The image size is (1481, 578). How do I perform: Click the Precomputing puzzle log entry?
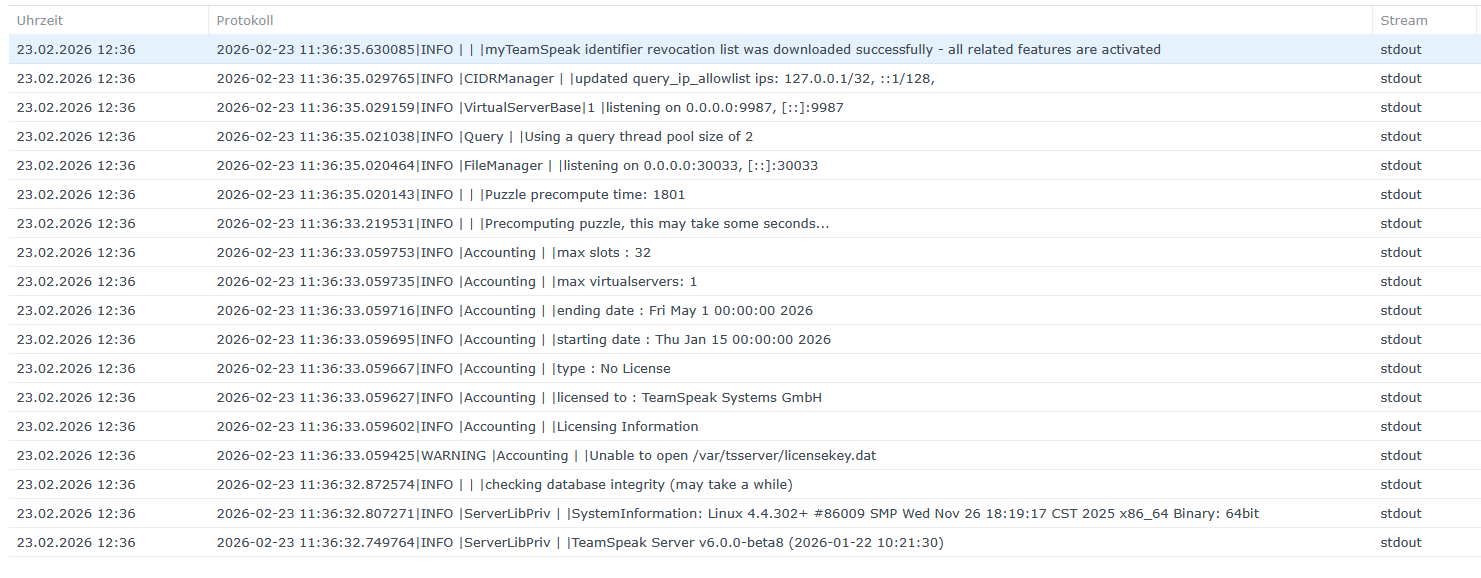click(x=522, y=223)
